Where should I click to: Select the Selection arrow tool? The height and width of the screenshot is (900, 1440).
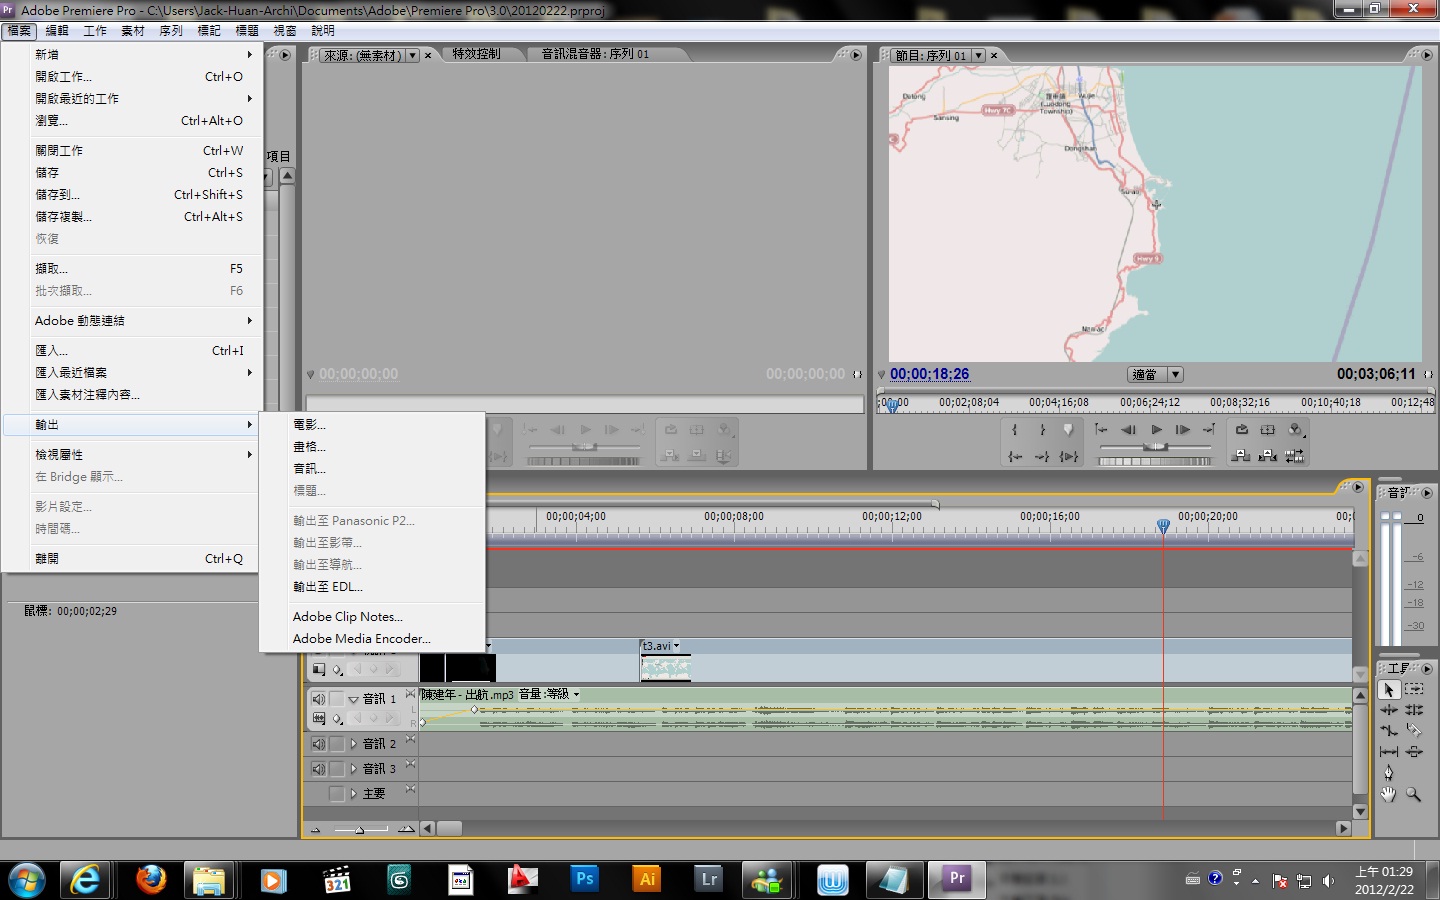1389,689
